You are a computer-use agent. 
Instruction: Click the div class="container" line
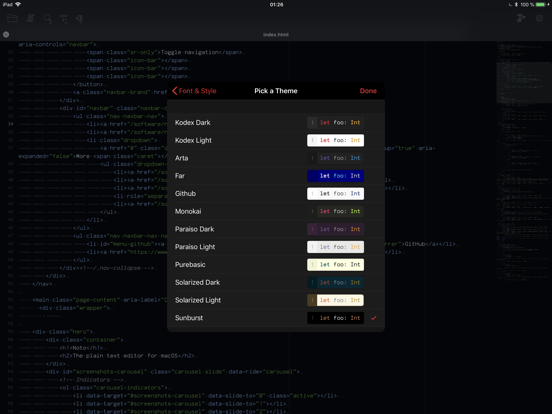point(85,340)
